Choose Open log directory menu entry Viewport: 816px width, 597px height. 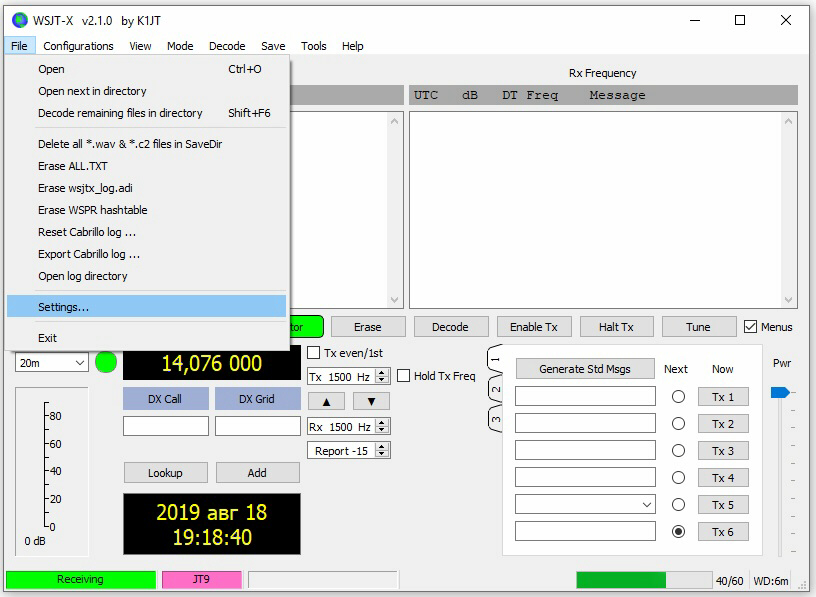[x=146, y=276]
